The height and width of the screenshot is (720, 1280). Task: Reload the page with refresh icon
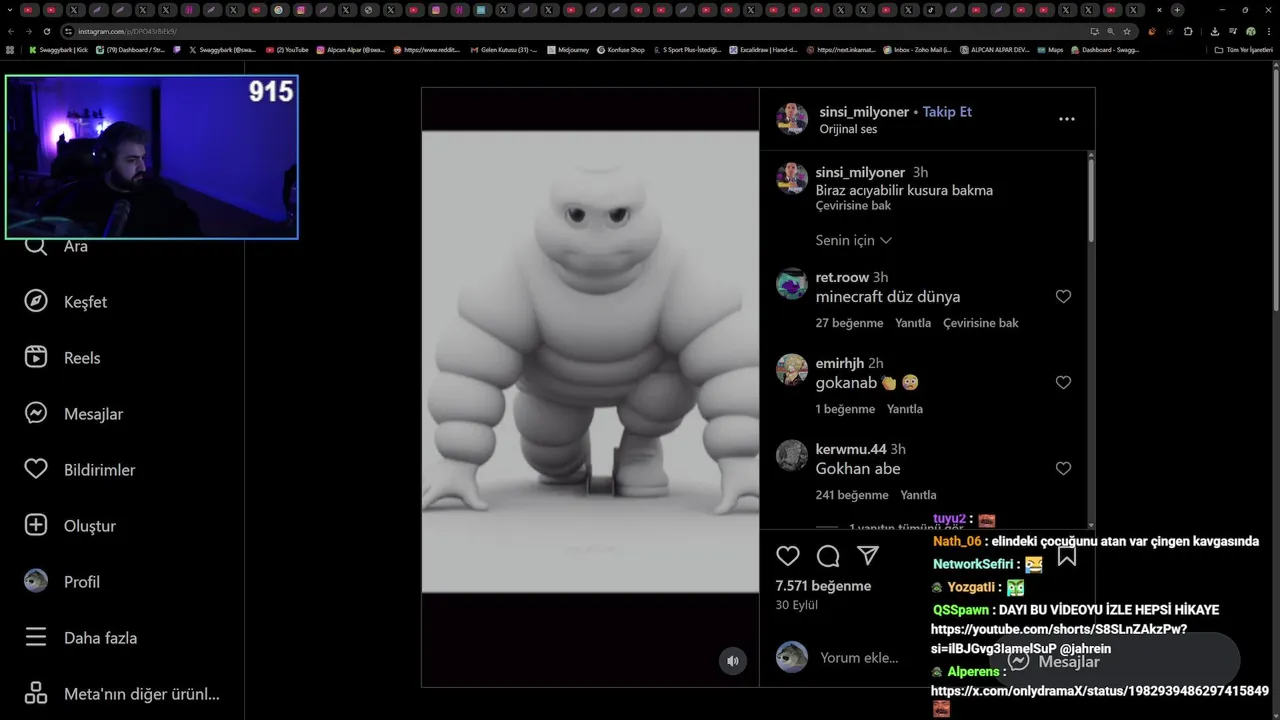[47, 31]
